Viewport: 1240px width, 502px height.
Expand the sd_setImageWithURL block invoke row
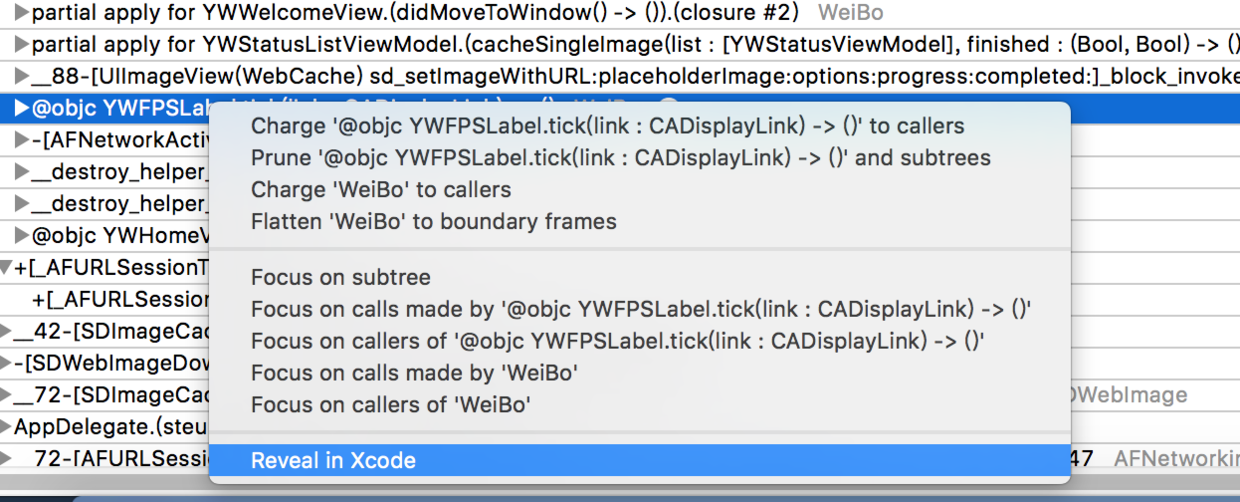22,76
